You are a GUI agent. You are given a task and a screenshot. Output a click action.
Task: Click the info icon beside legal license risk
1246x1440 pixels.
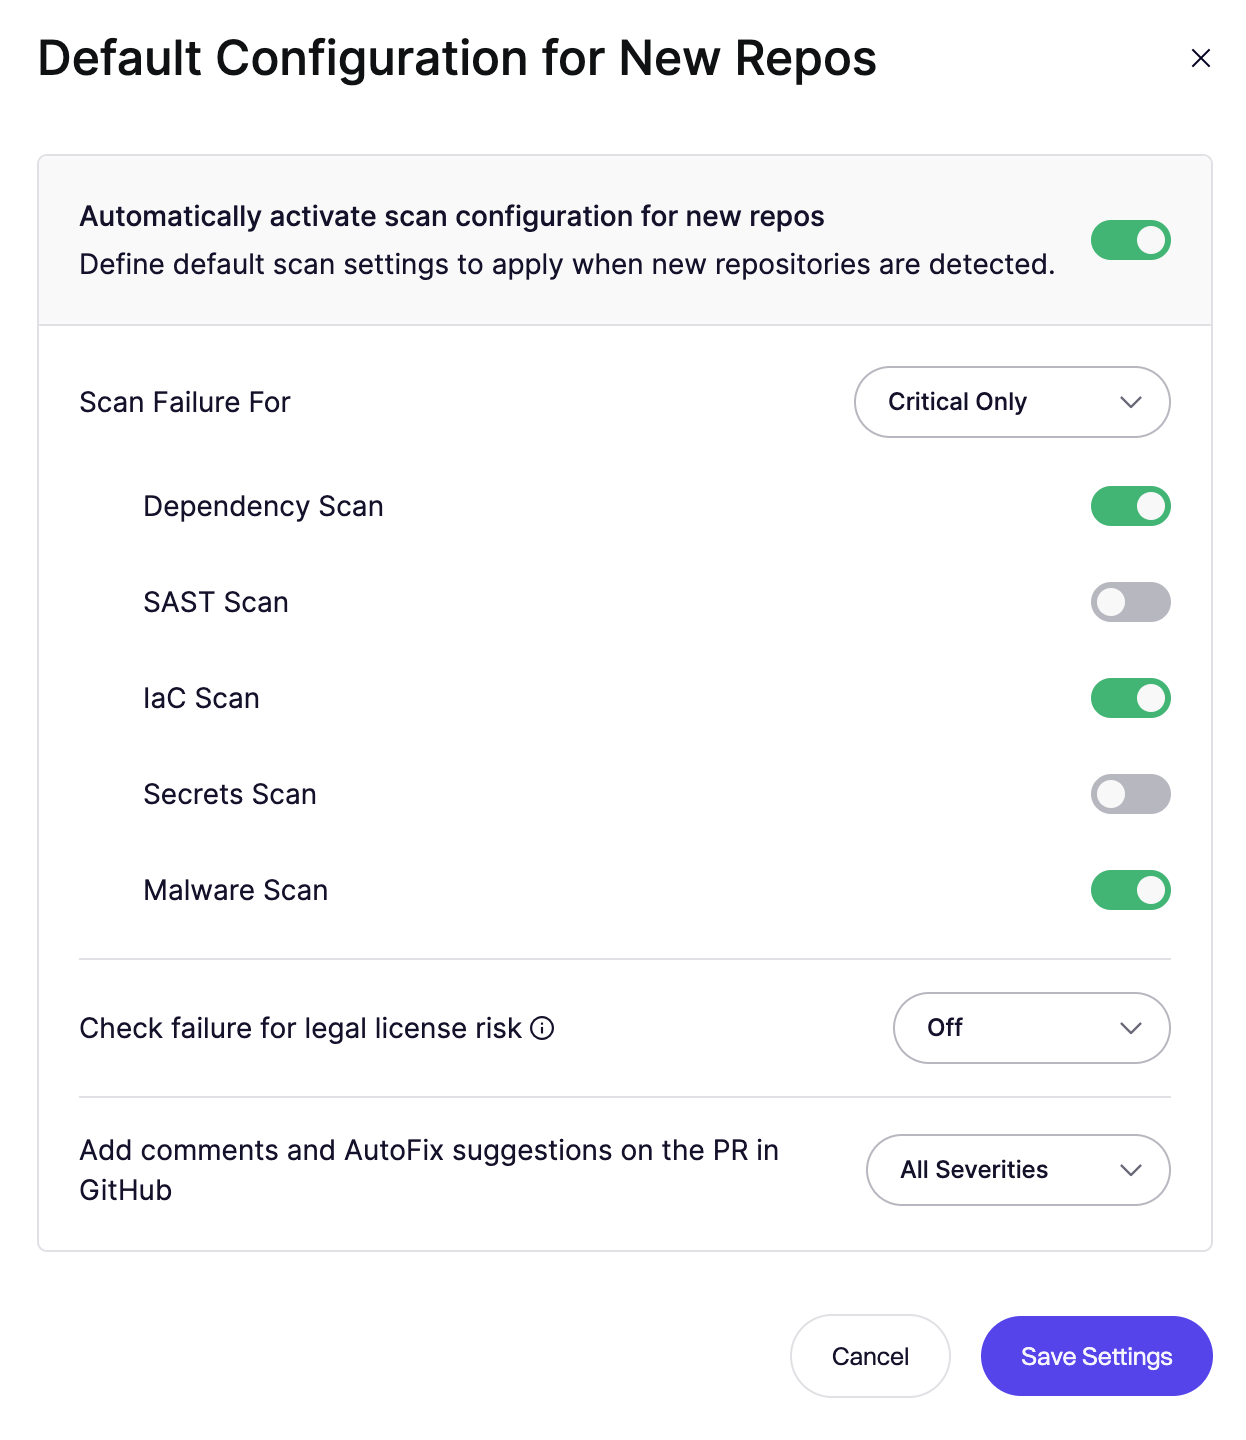pyautogui.click(x=542, y=1028)
